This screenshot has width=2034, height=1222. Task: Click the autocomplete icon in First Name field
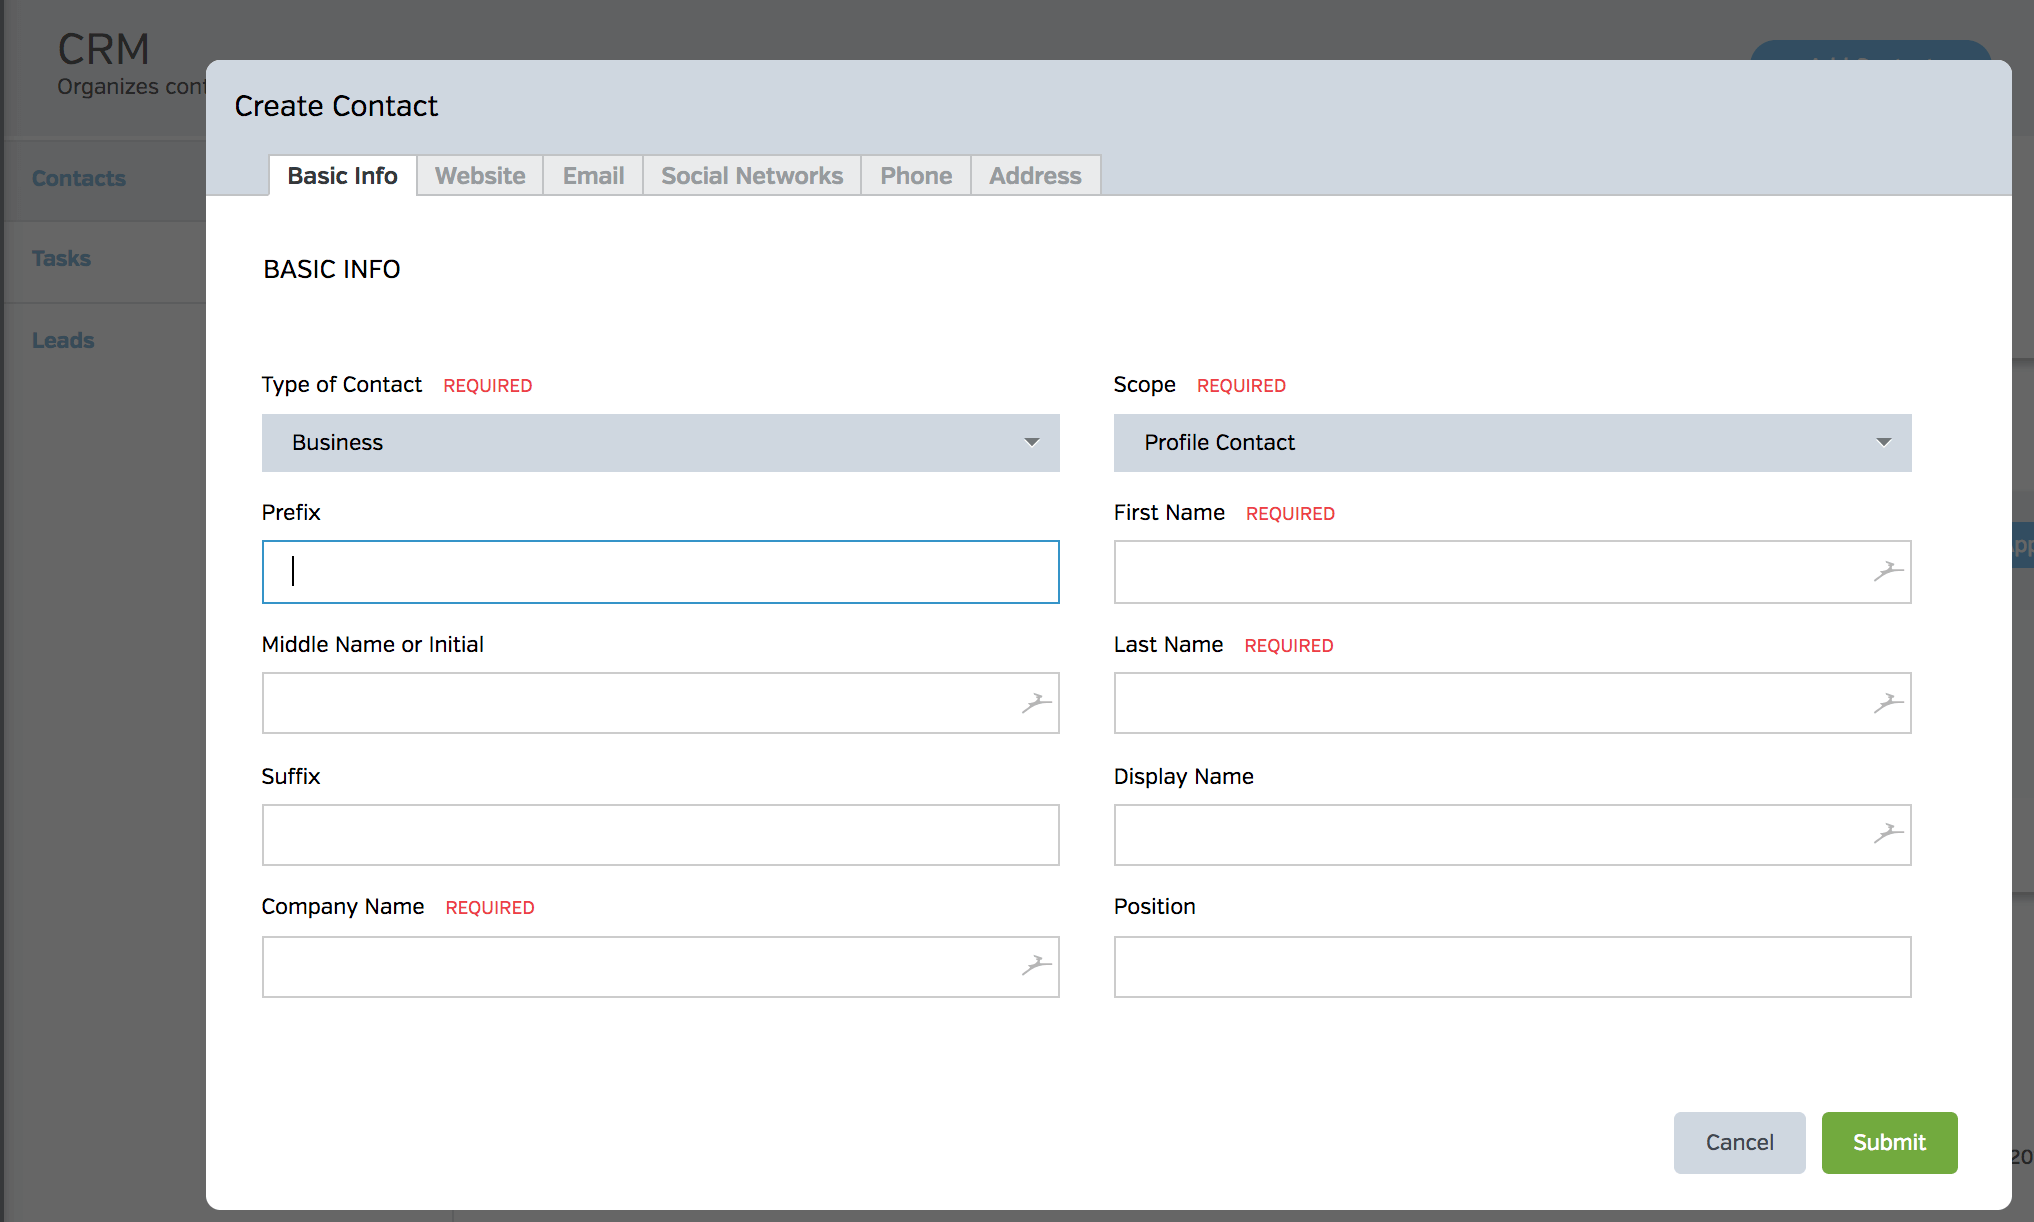[x=1887, y=571]
